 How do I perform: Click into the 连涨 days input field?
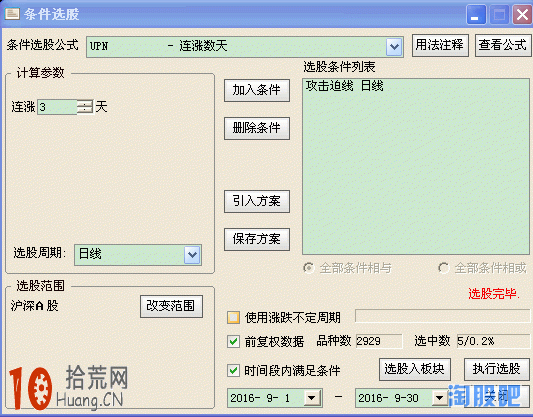pyautogui.click(x=57, y=107)
